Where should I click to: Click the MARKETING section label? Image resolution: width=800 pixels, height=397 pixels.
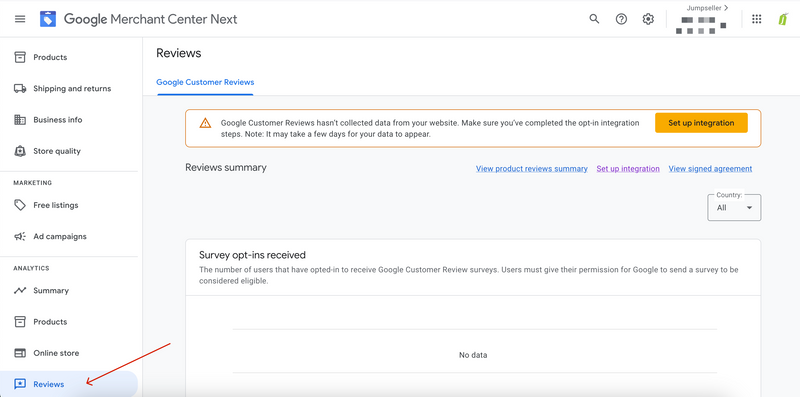[33, 183]
